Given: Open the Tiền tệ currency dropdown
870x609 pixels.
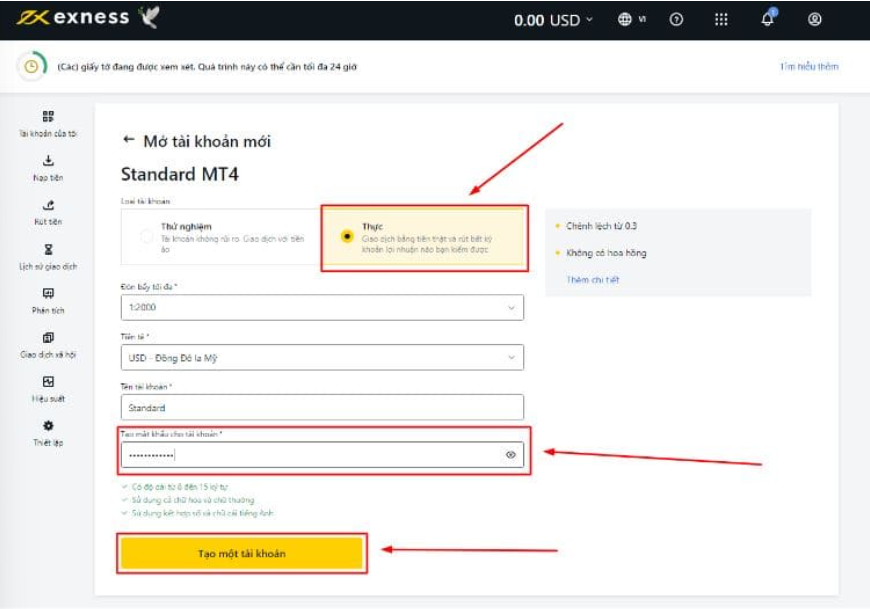Looking at the screenshot, I should click(321, 357).
